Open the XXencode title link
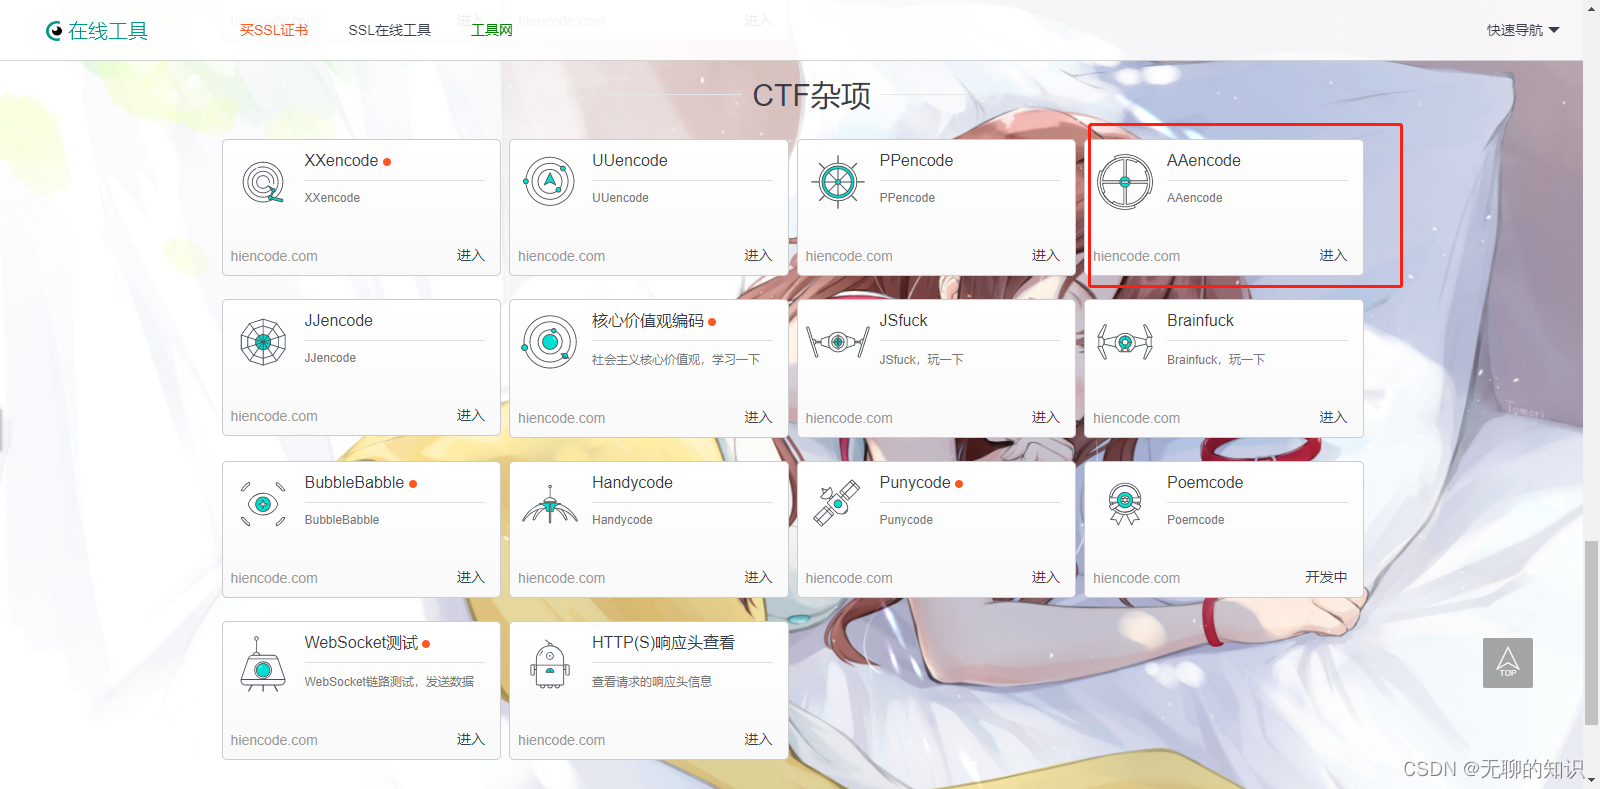This screenshot has height=789, width=1600. coord(341,160)
